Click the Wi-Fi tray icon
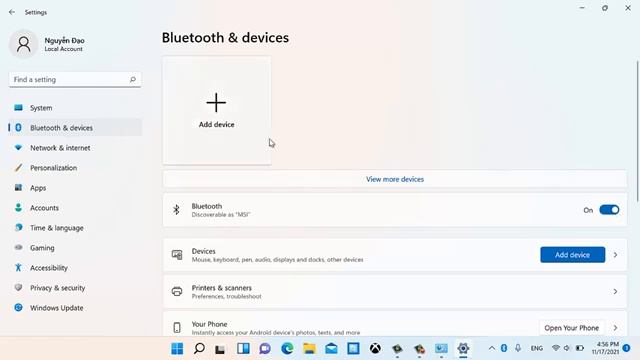This screenshot has height=360, width=640. pos(555,348)
